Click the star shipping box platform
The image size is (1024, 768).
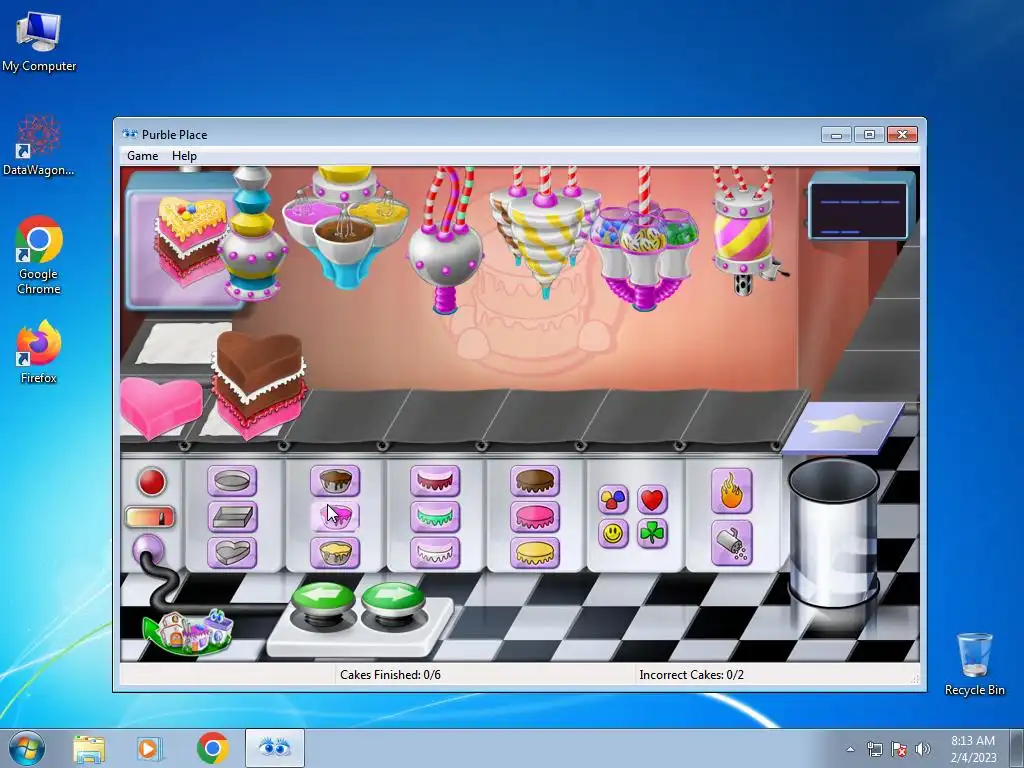click(843, 428)
